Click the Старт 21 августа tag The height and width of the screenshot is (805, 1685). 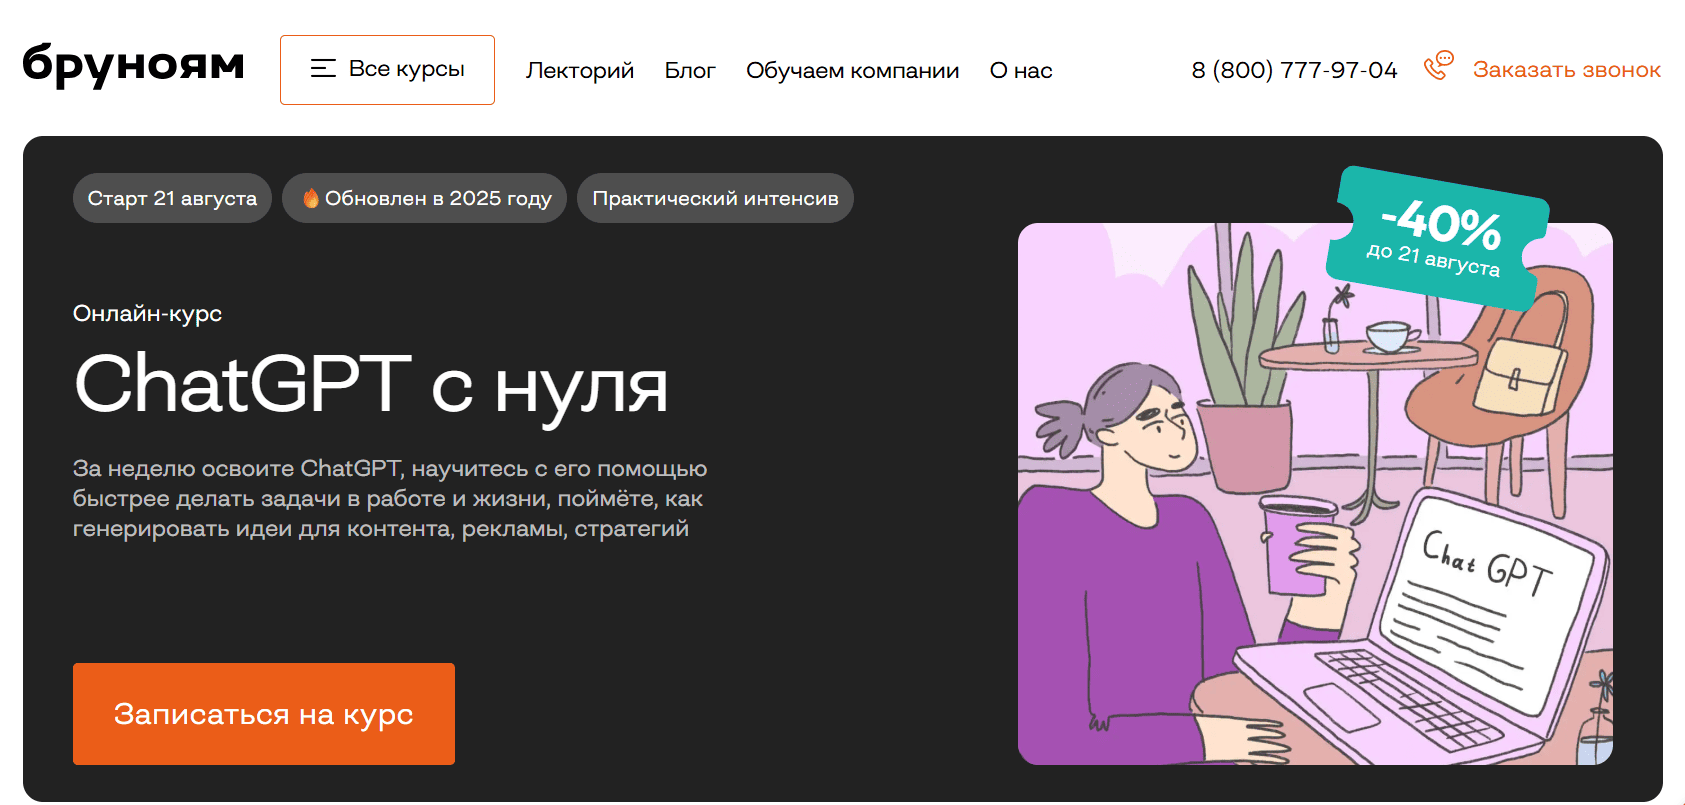(172, 198)
